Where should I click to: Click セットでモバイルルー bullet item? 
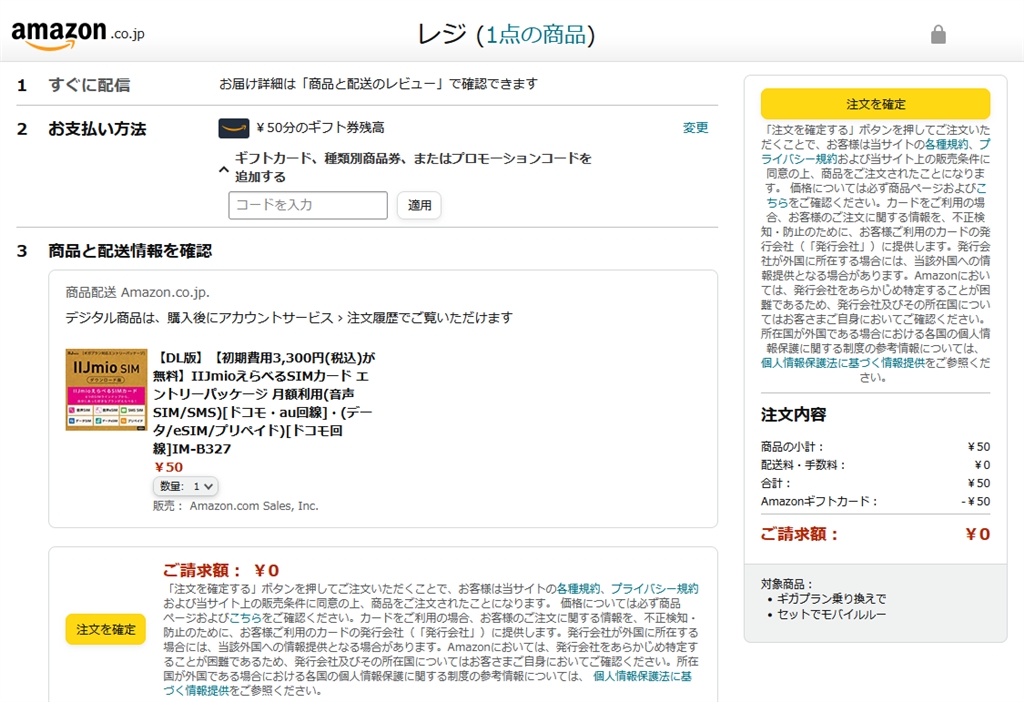pos(831,614)
